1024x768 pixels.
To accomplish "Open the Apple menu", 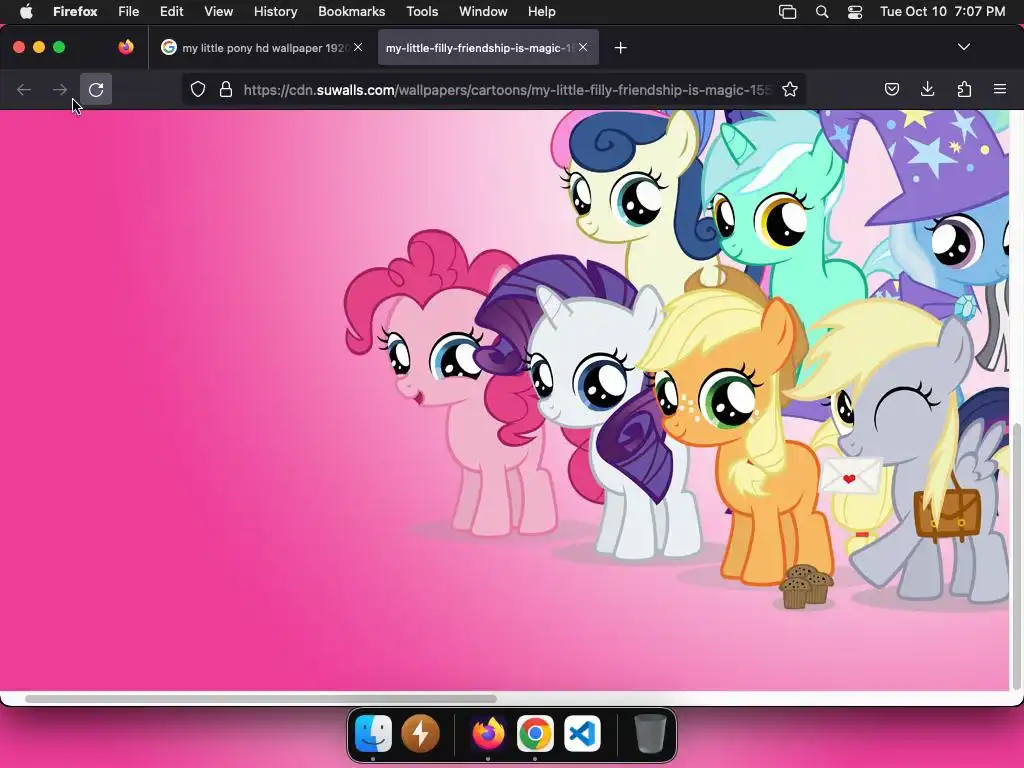I will [26, 12].
